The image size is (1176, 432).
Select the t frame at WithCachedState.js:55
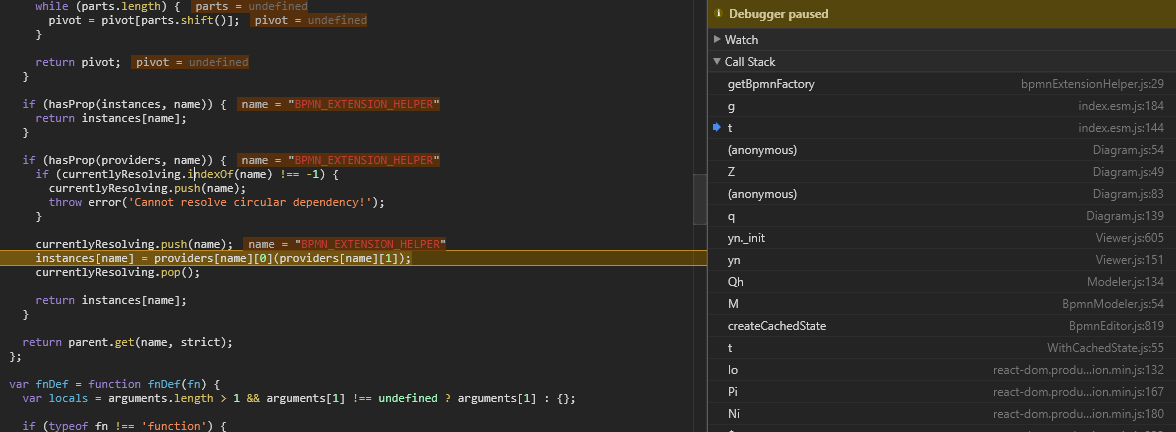(941, 348)
